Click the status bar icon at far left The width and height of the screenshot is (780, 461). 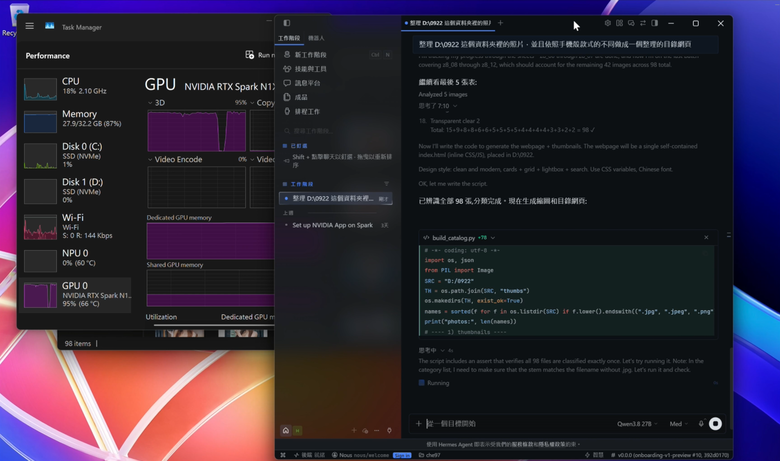(x=283, y=455)
